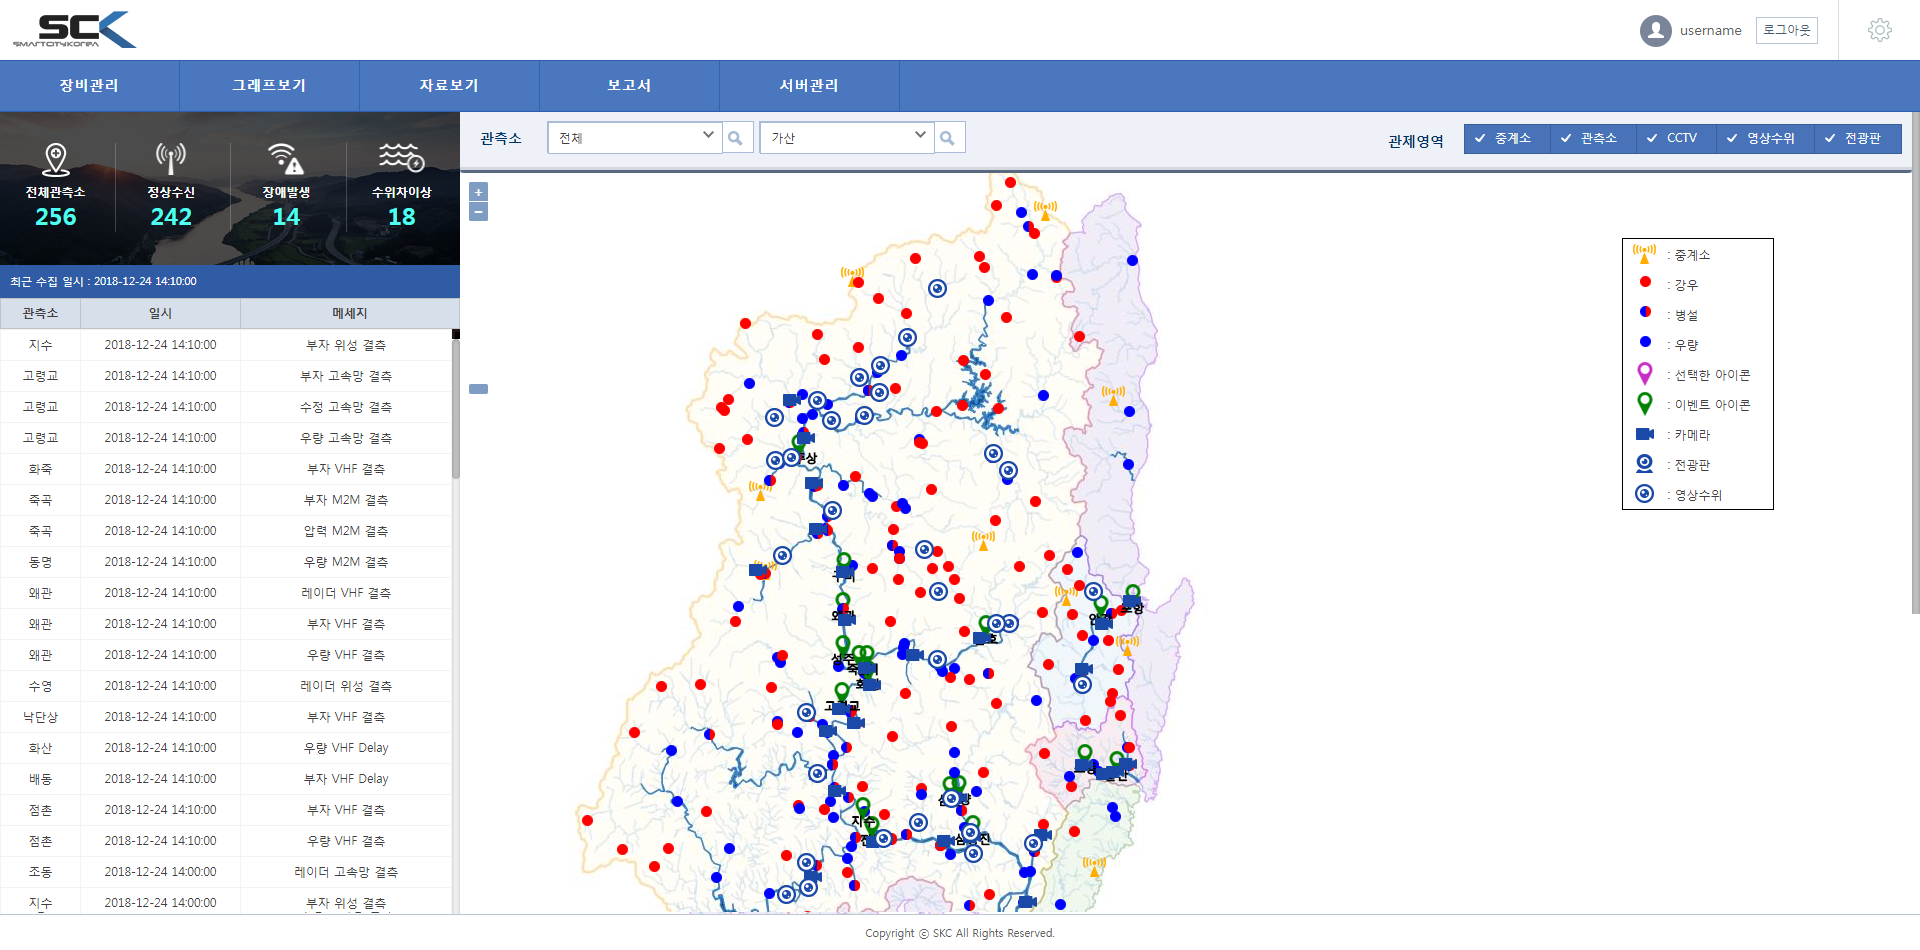Zoom in the map with plus button
This screenshot has height=950, width=1920.
(478, 192)
